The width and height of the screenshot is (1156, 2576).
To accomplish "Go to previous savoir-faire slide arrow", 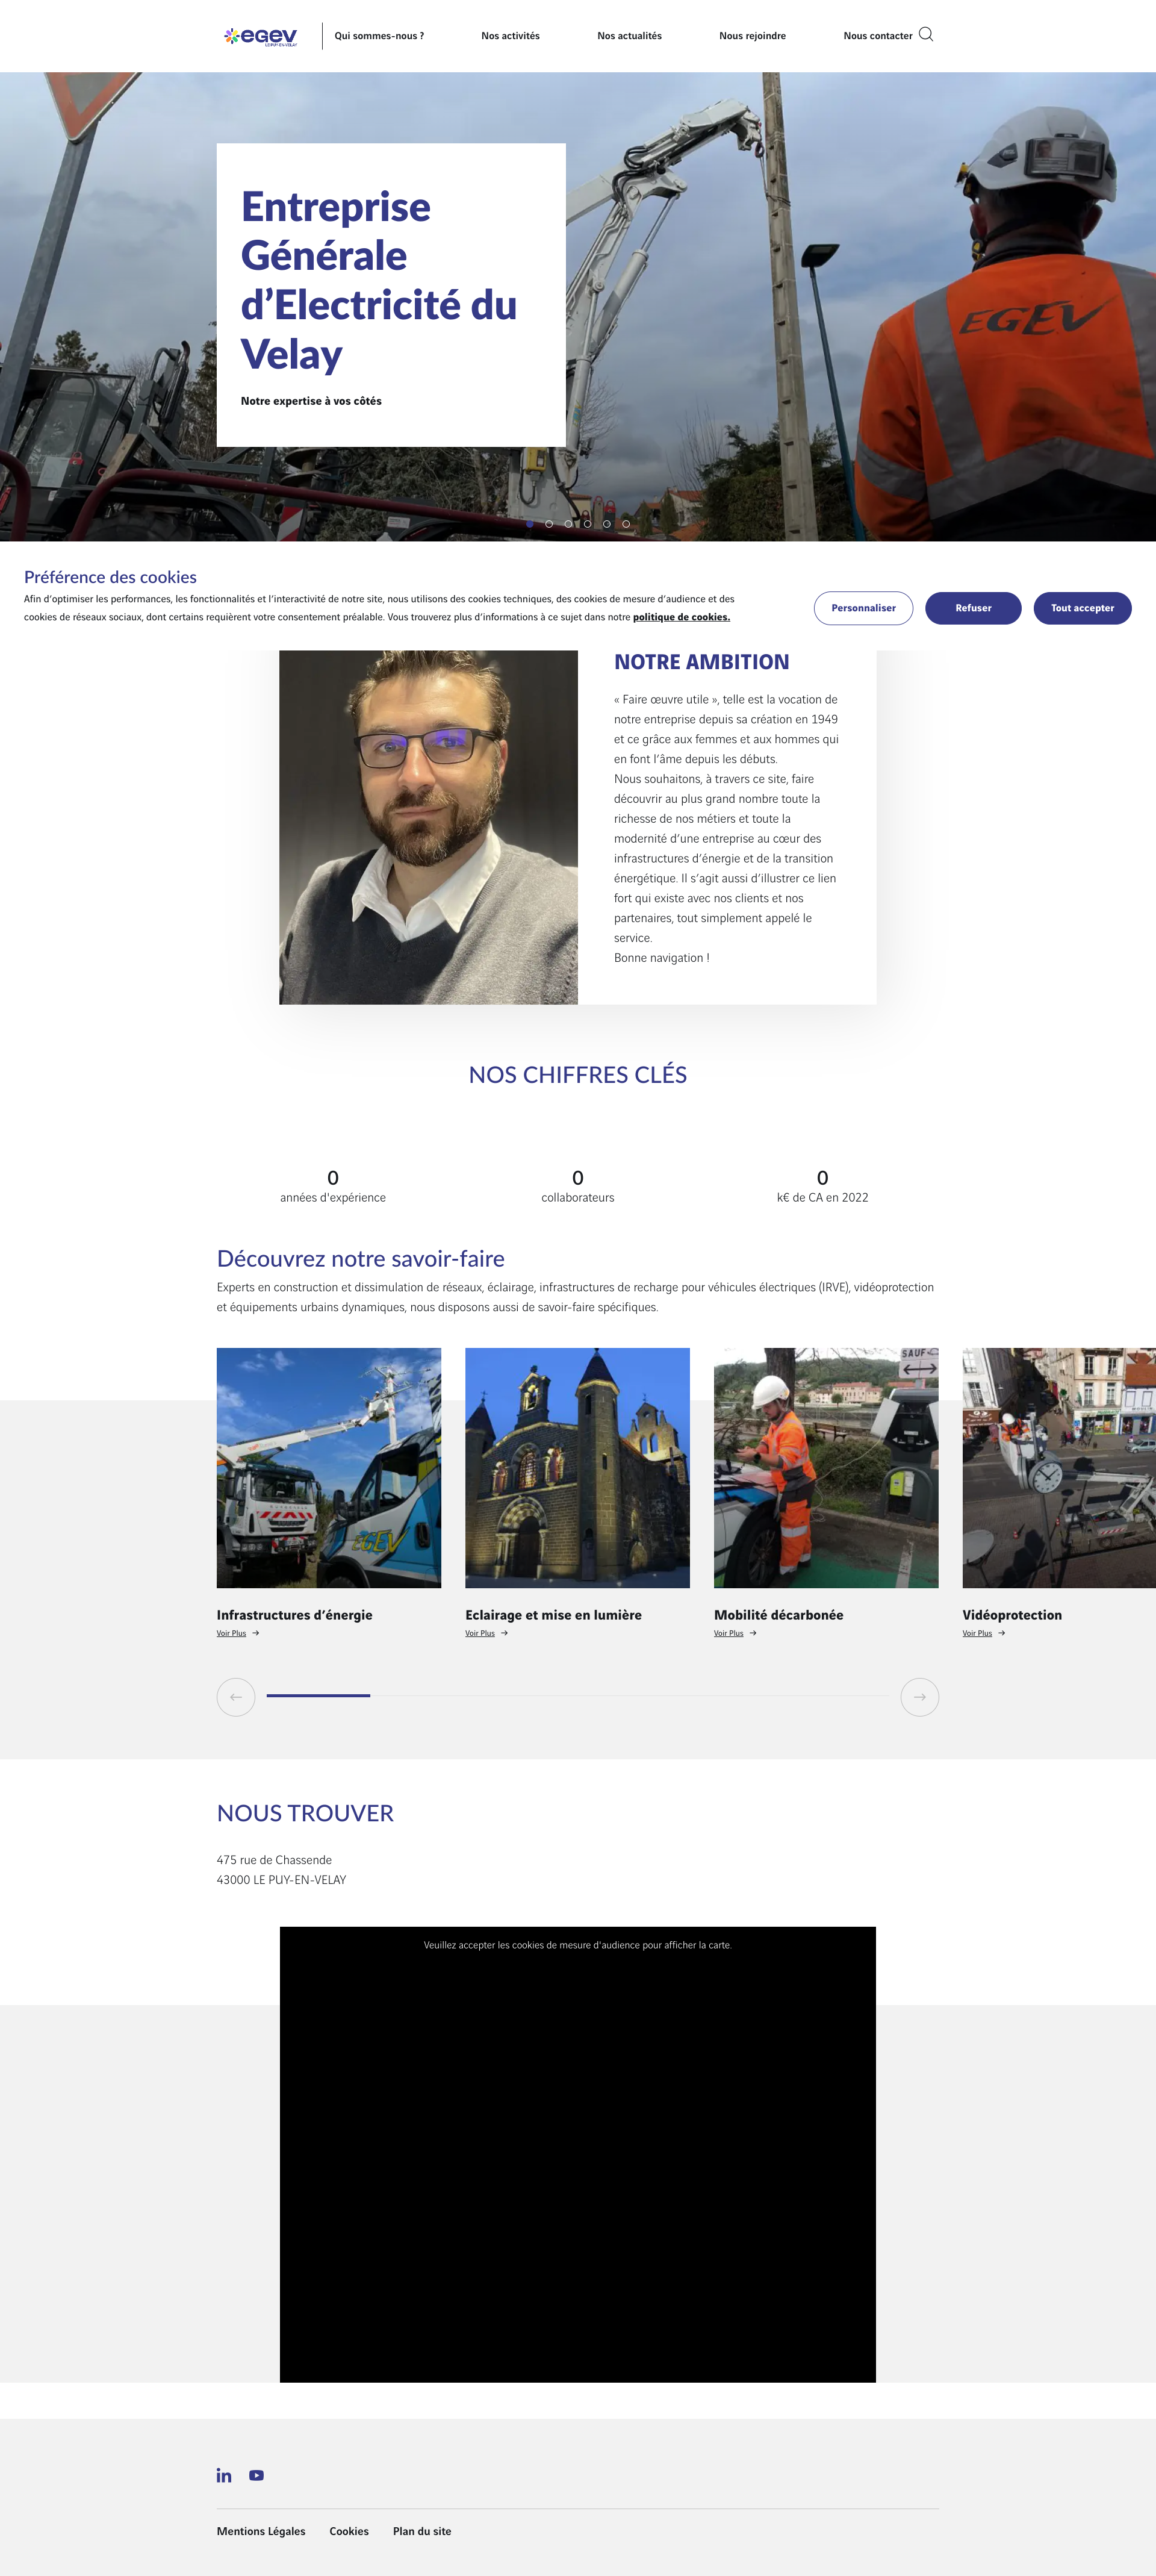I will pyautogui.click(x=236, y=1697).
